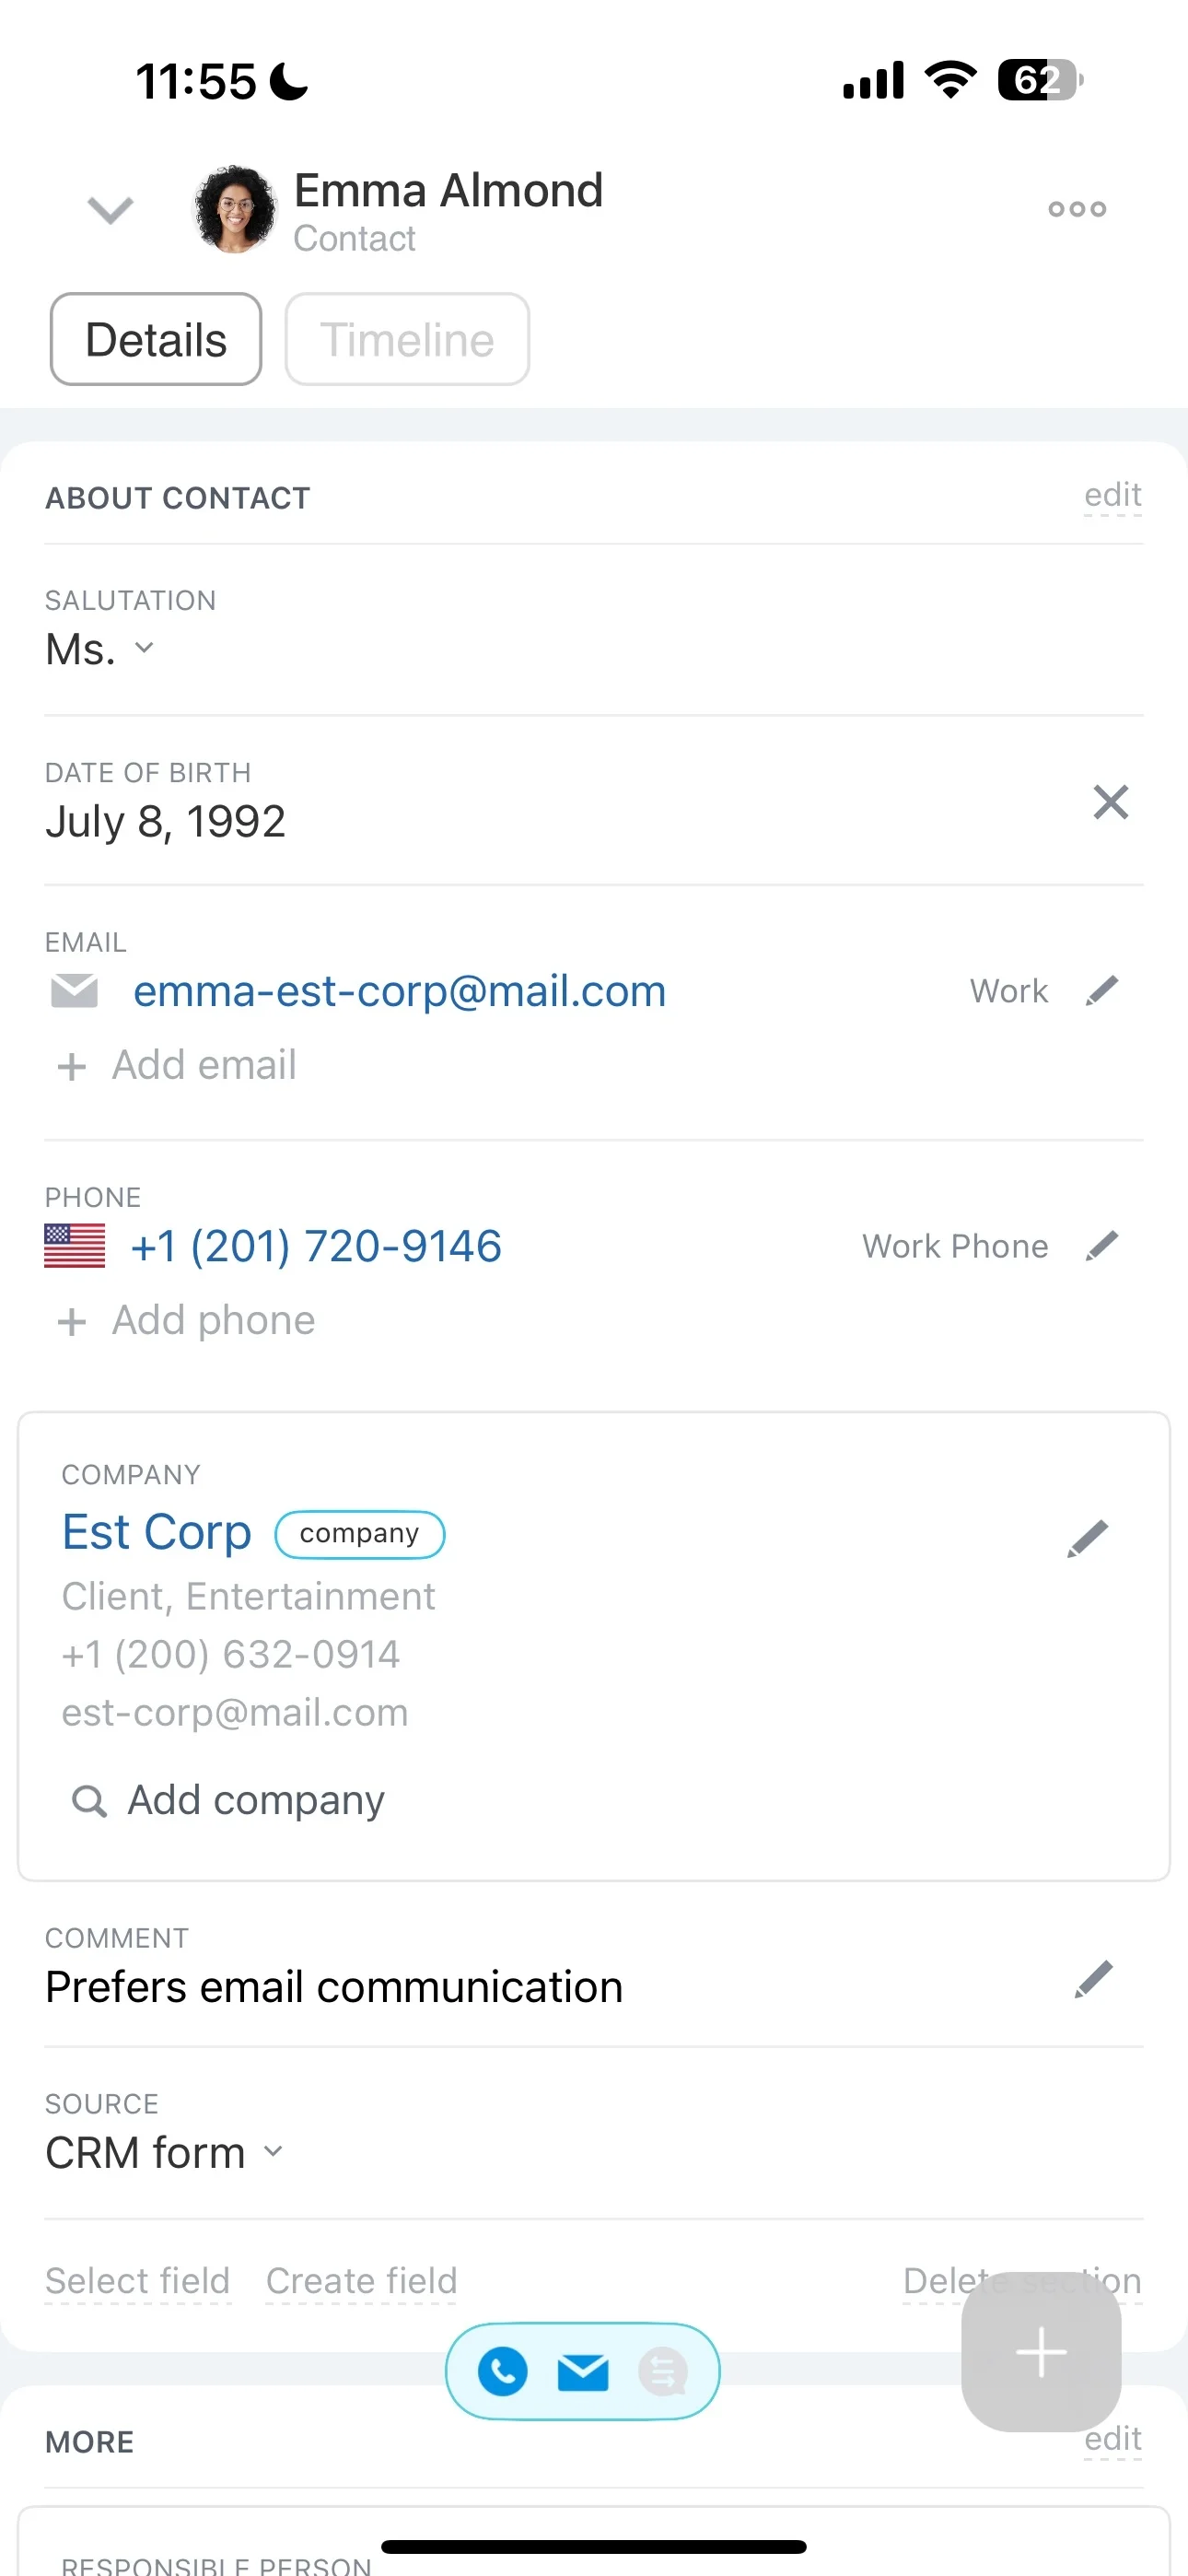This screenshot has width=1188, height=2576.
Task: Open the emma-est-corp@mail.com email link
Action: click(400, 991)
